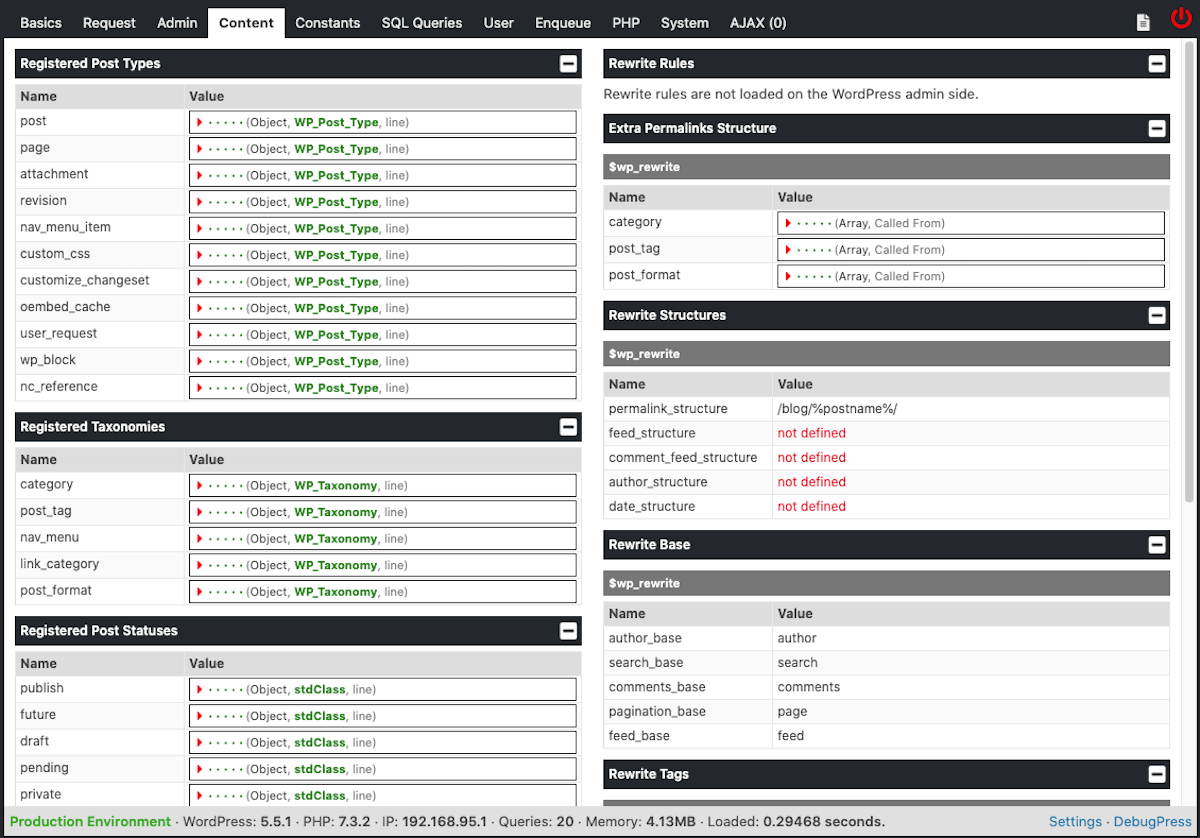Expand the publish status stdClass object
Viewport: 1200px width, 838px height.
pyautogui.click(x=201, y=689)
